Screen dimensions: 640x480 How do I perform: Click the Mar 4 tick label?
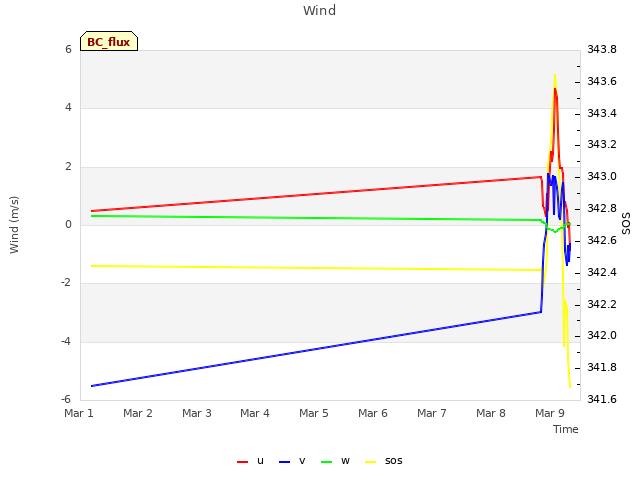255,413
